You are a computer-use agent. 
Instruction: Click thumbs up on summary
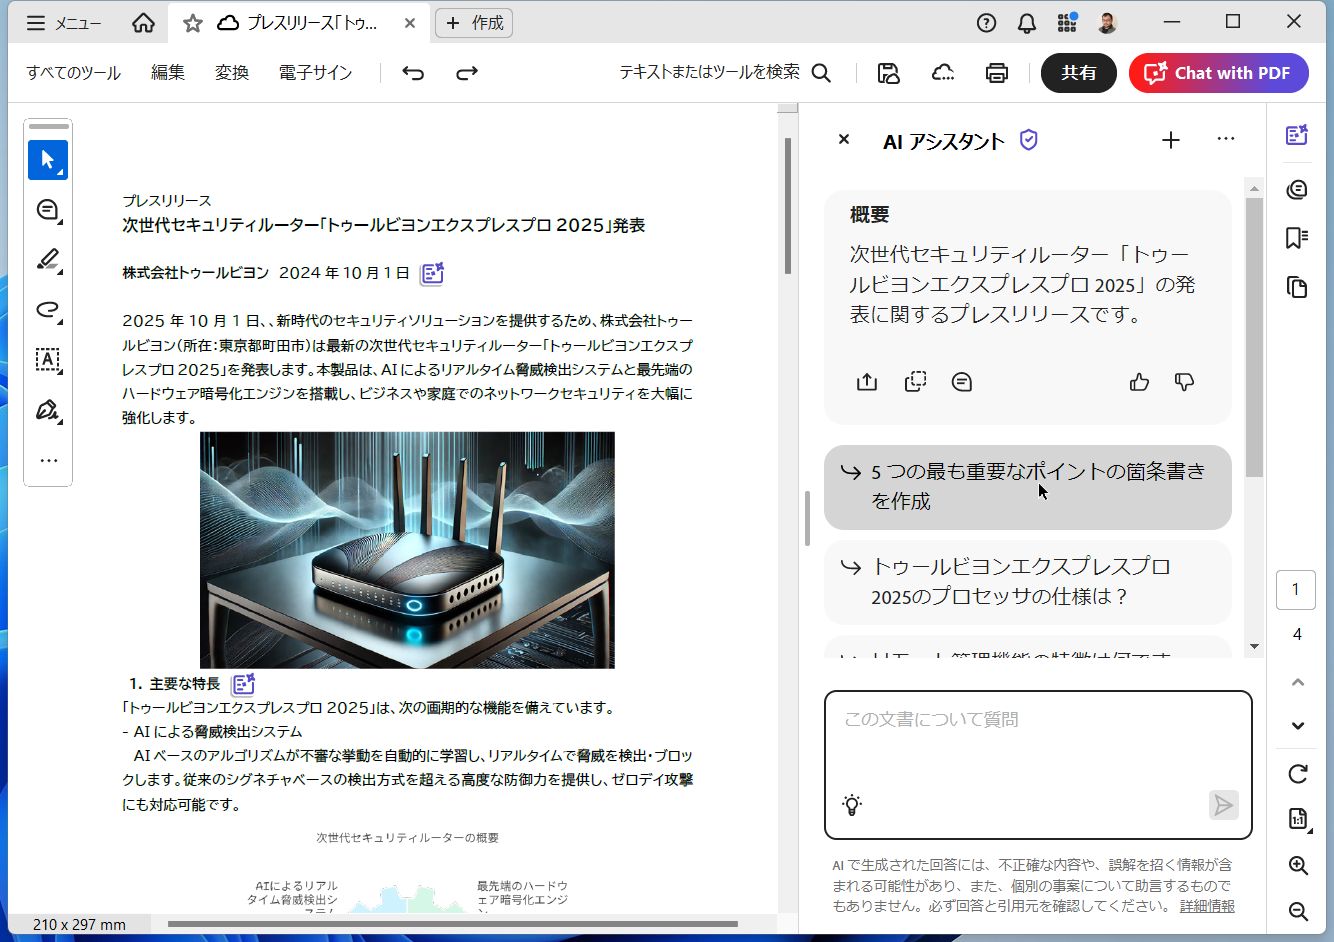tap(1139, 382)
